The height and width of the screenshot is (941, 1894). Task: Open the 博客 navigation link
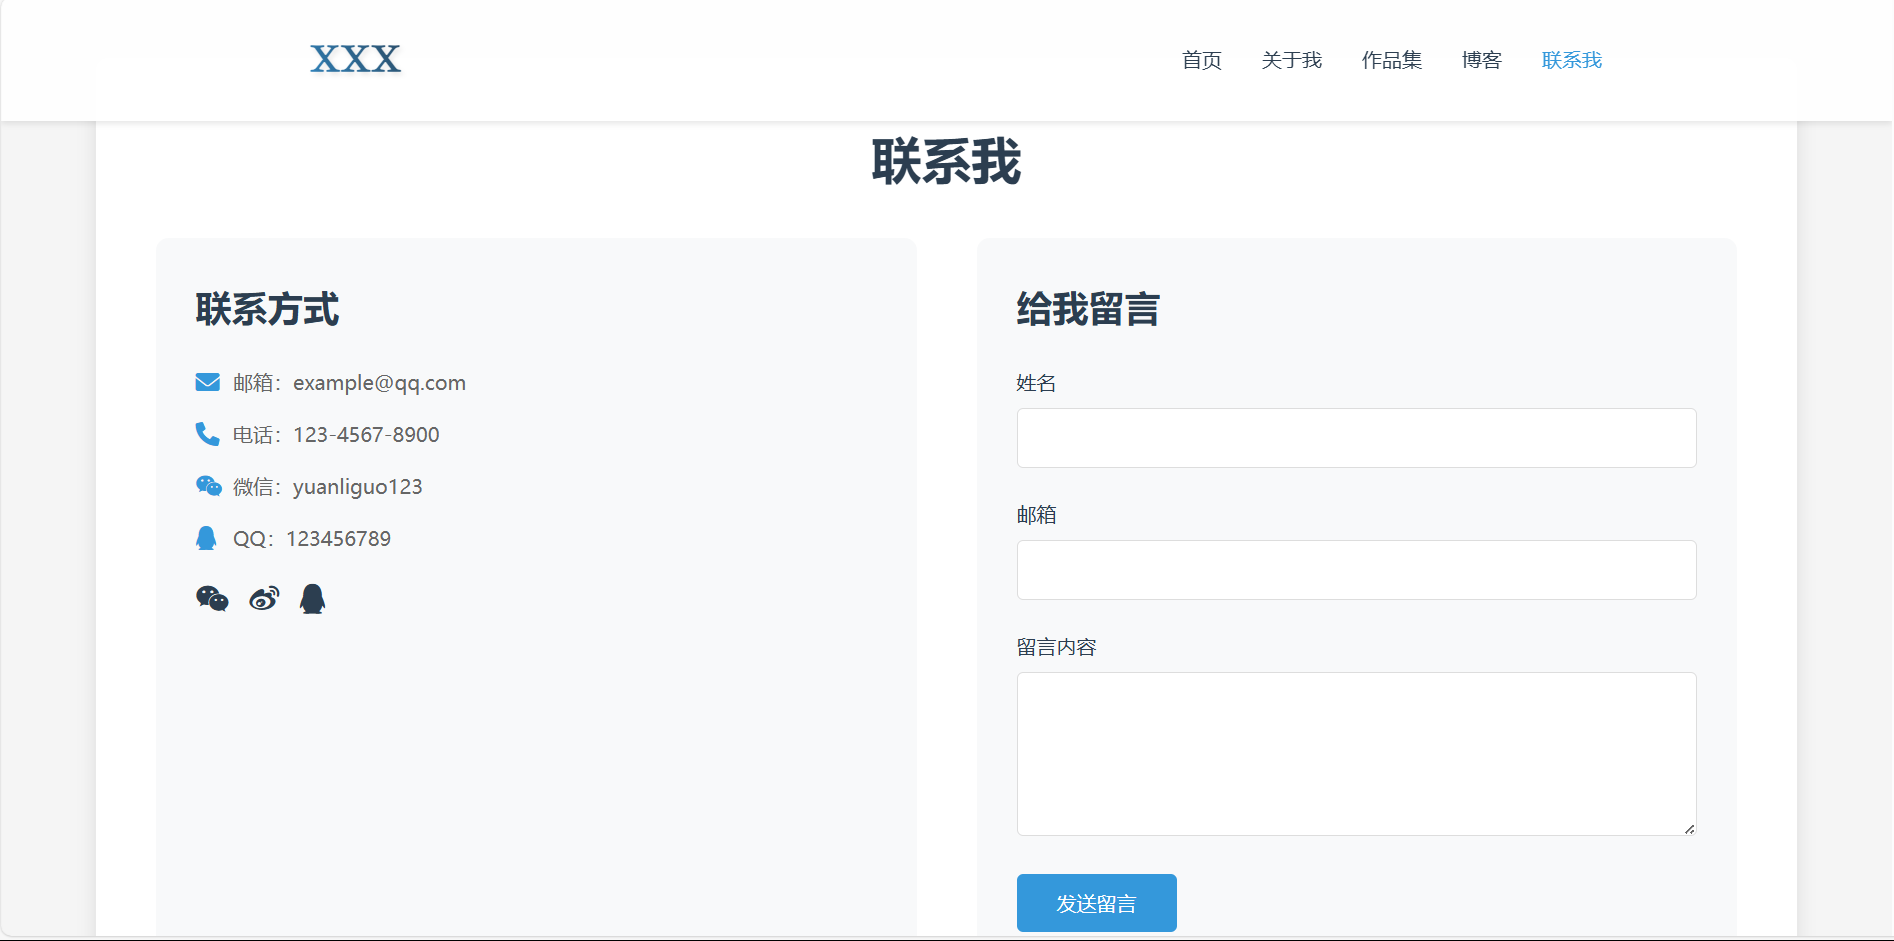pyautogui.click(x=1481, y=61)
